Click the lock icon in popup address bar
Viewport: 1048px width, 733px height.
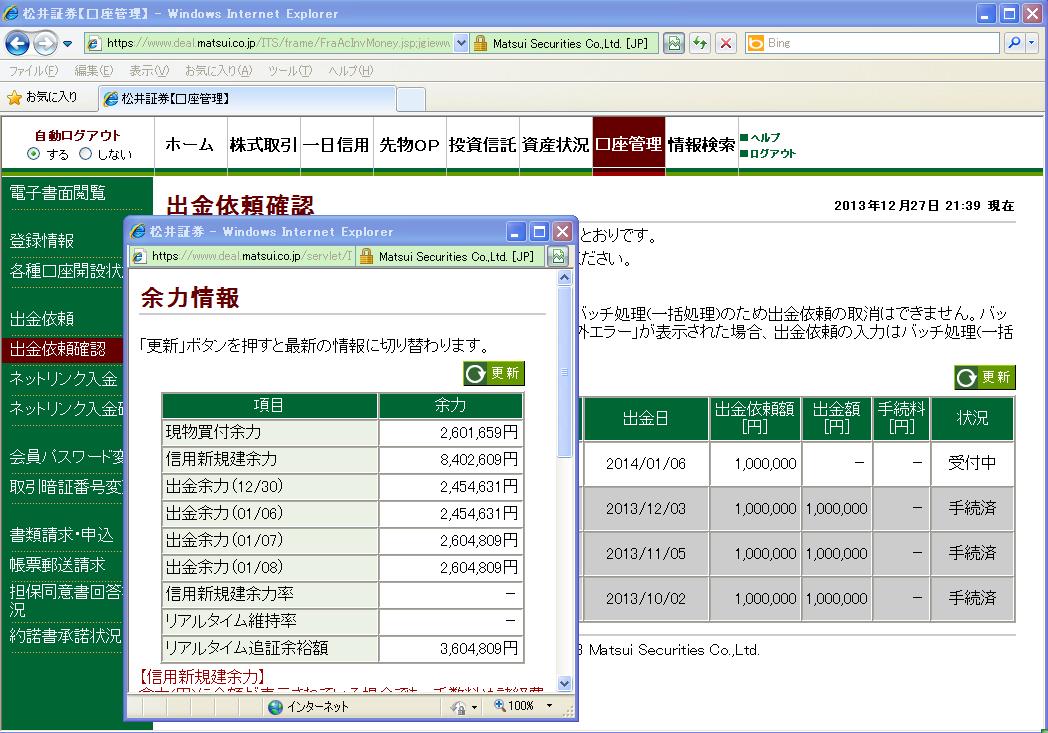(x=366, y=256)
